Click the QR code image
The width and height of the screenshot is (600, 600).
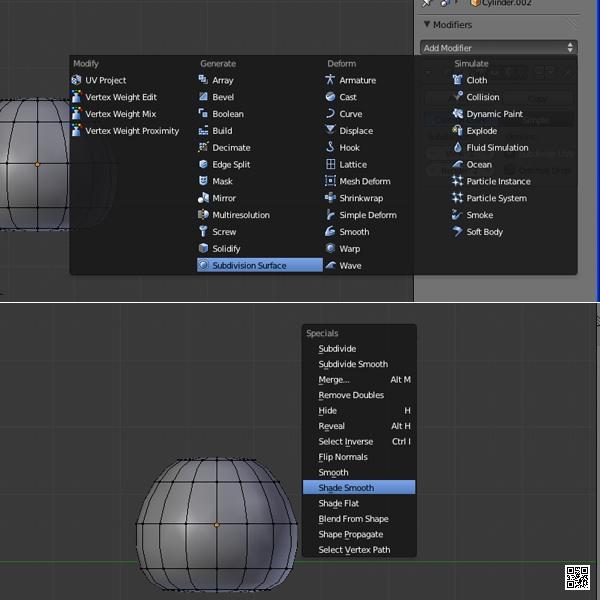(x=577, y=577)
